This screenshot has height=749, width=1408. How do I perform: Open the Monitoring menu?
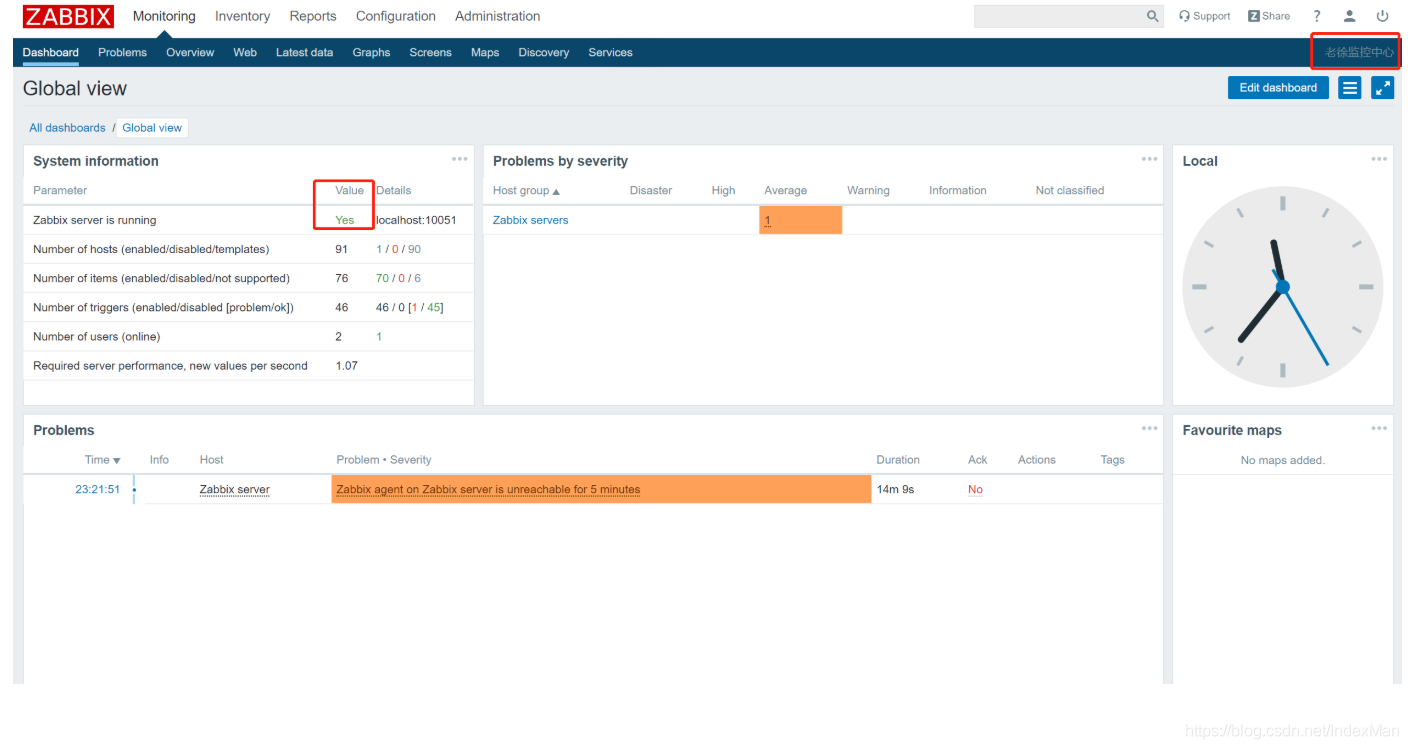(x=164, y=16)
